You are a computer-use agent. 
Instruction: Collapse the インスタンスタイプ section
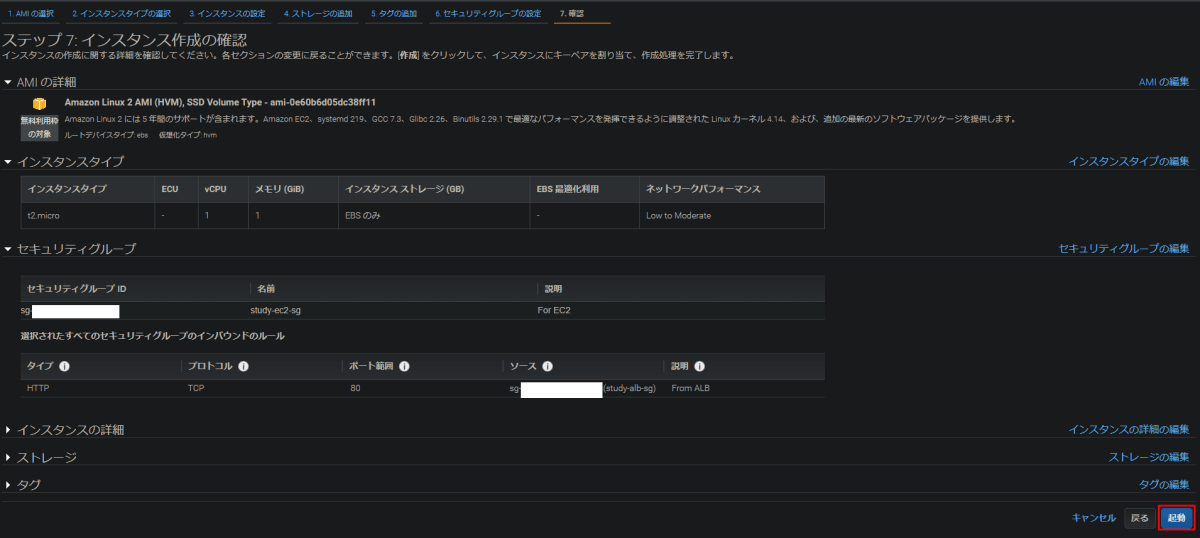click(x=8, y=161)
